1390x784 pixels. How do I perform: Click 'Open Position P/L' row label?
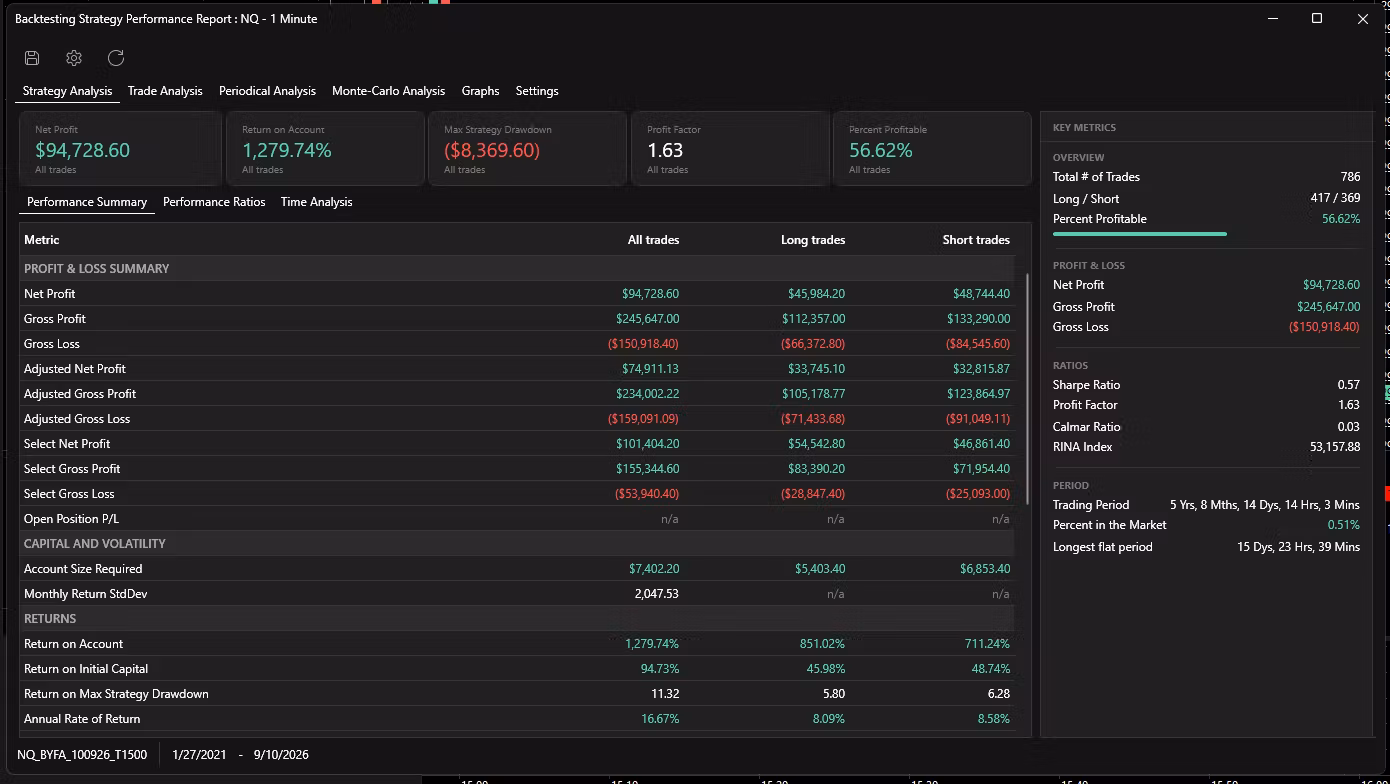71,519
